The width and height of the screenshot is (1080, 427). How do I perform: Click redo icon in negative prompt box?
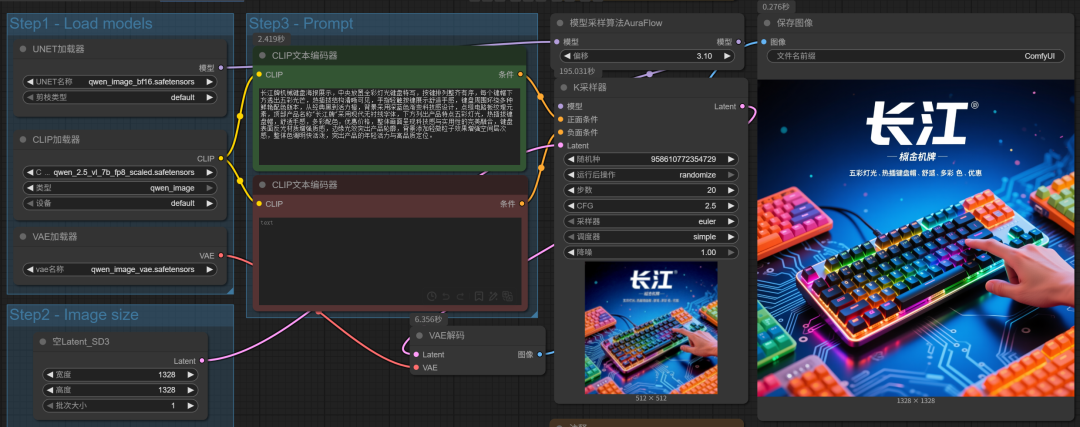tap(459, 296)
